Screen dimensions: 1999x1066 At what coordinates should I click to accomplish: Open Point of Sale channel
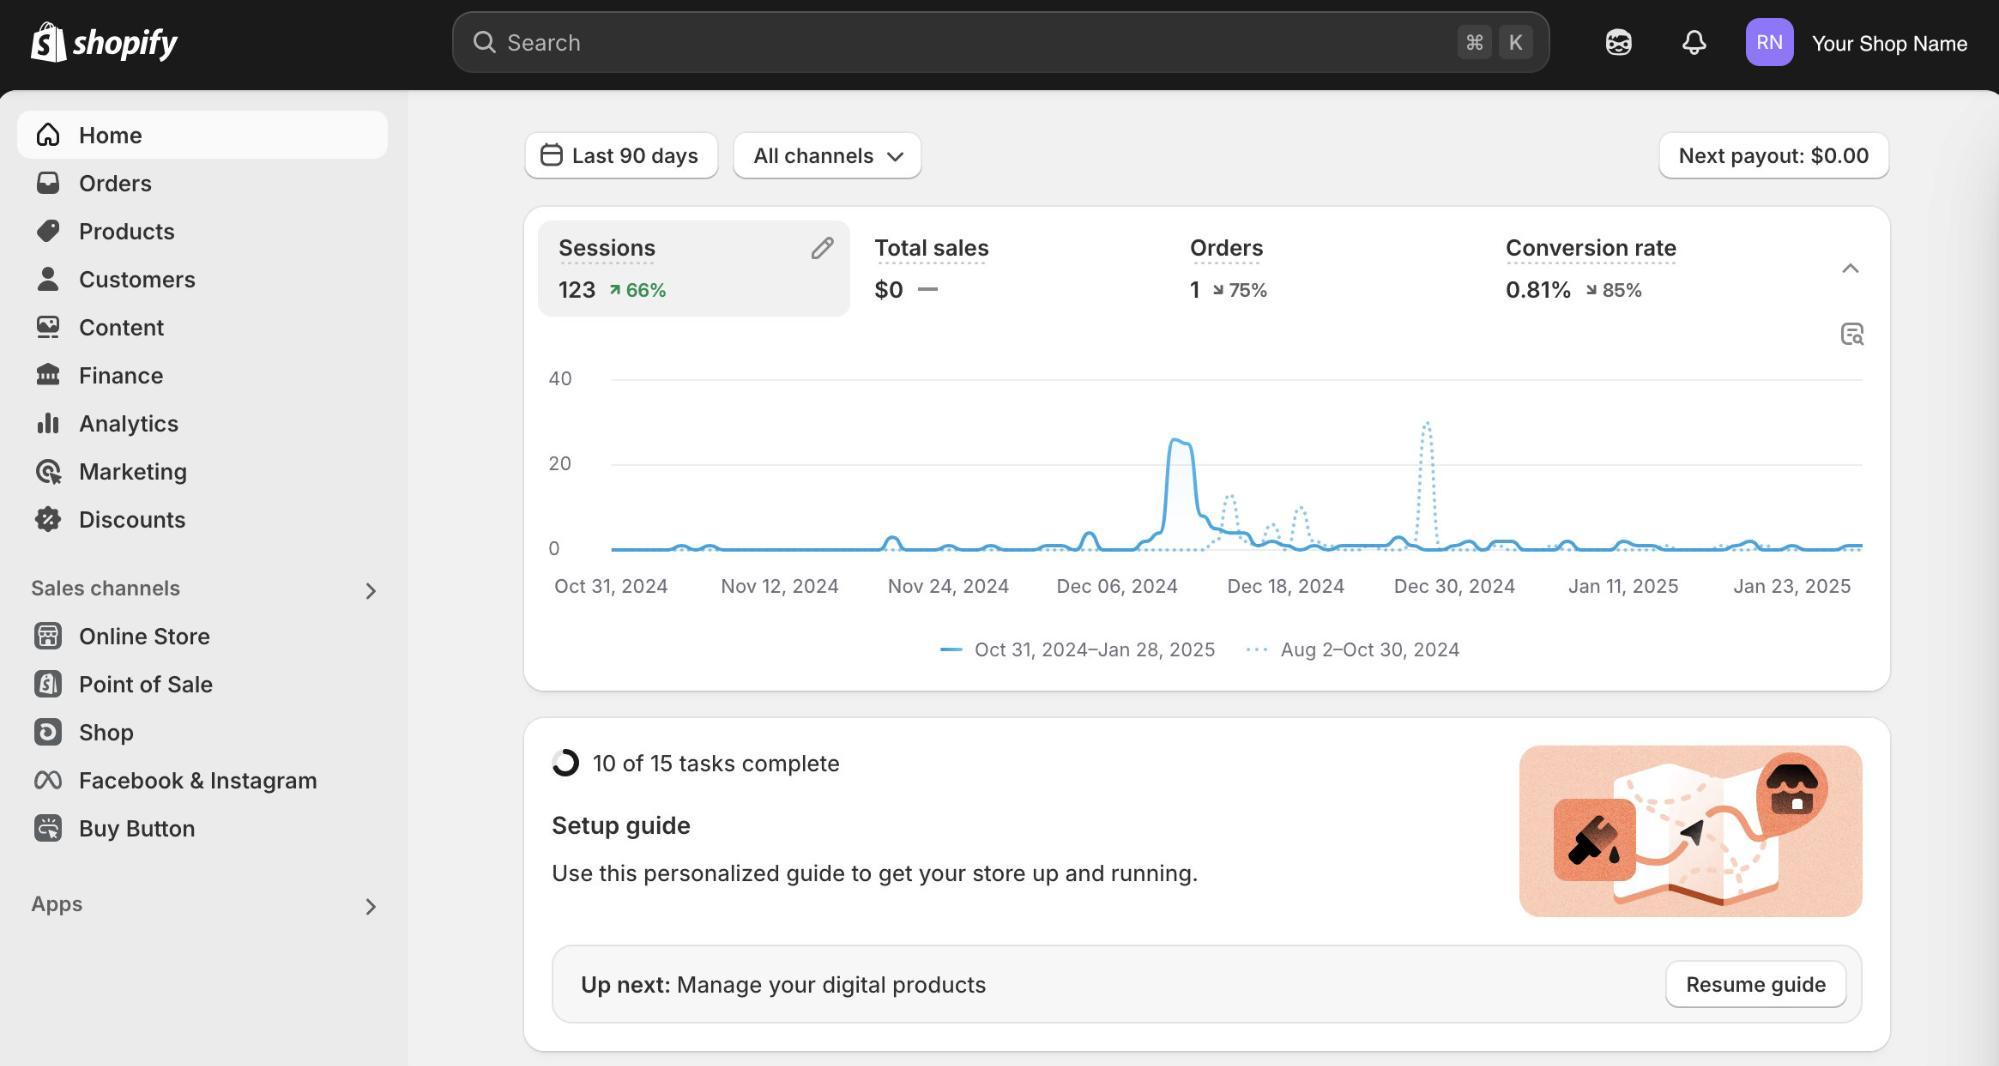(x=202, y=684)
